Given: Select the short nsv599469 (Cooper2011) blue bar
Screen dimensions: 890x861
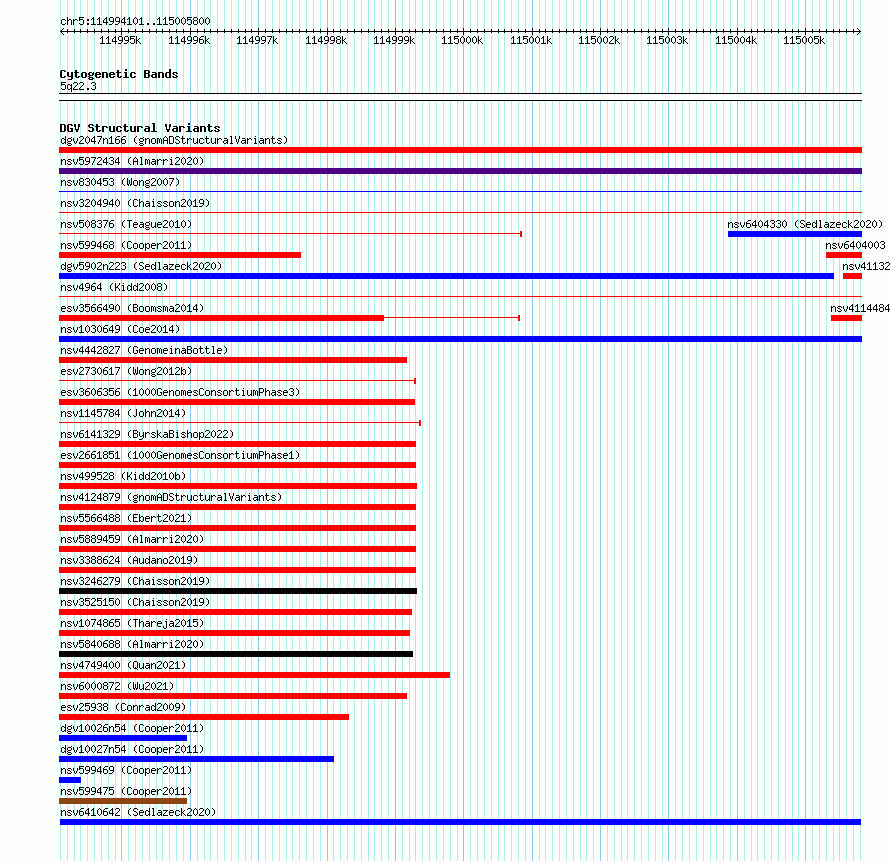Looking at the screenshot, I should point(70,780).
